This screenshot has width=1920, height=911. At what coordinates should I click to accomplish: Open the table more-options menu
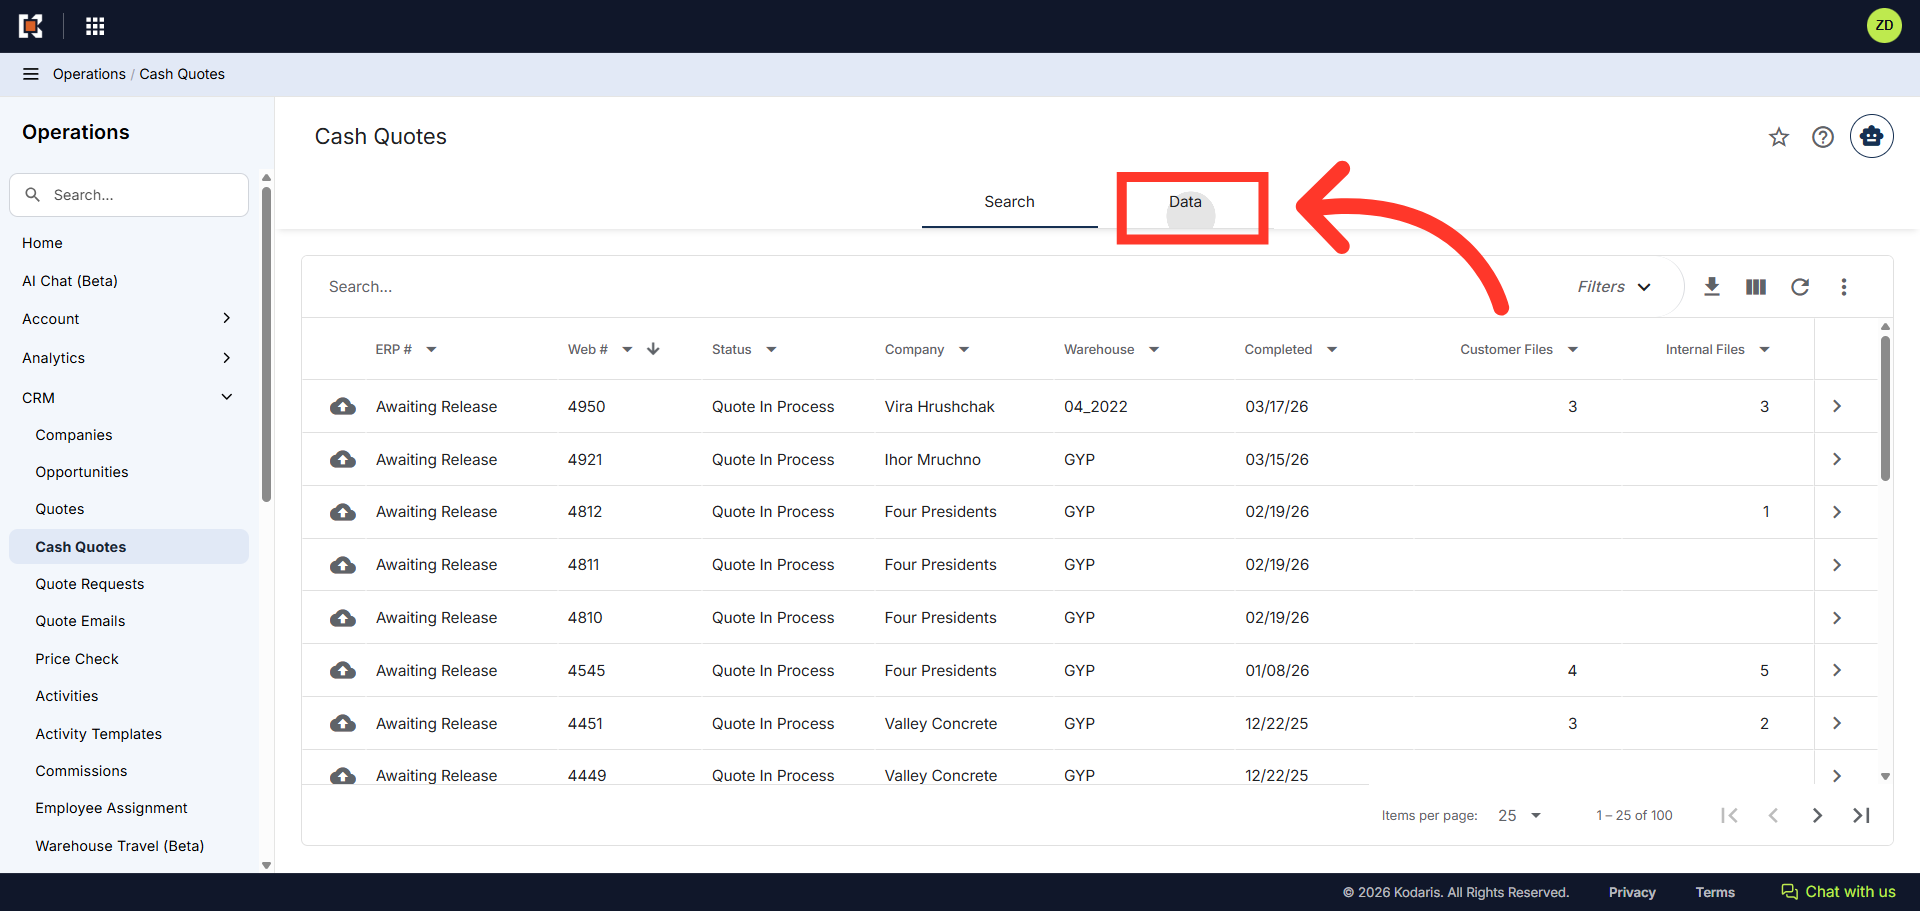tap(1844, 287)
